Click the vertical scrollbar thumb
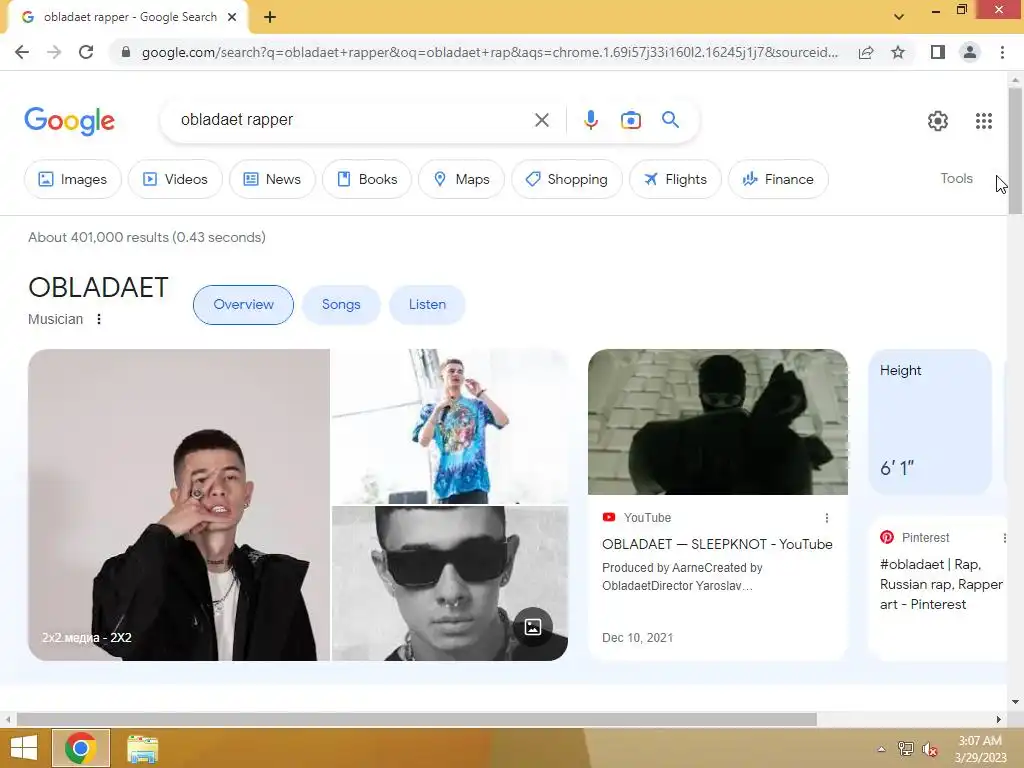This screenshot has height=768, width=1024. point(1015,150)
